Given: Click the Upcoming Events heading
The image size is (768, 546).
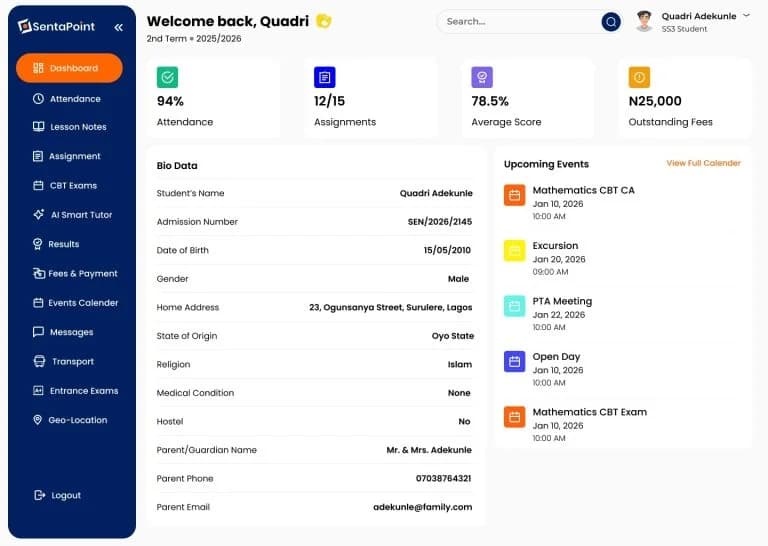Looking at the screenshot, I should coord(546,164).
